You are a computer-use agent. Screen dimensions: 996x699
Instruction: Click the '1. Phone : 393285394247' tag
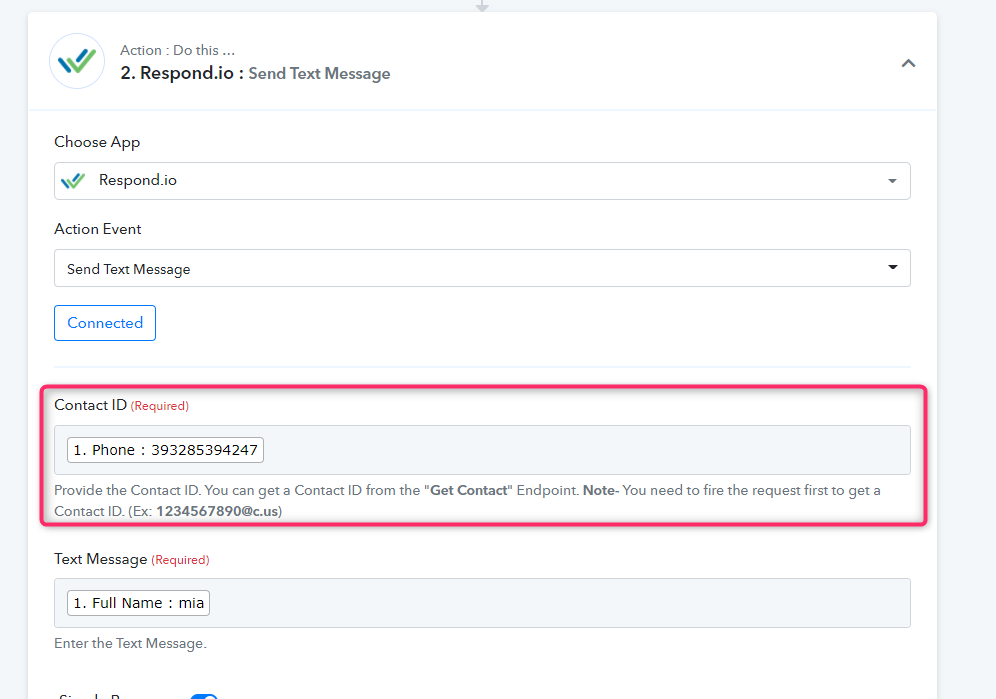coord(165,450)
